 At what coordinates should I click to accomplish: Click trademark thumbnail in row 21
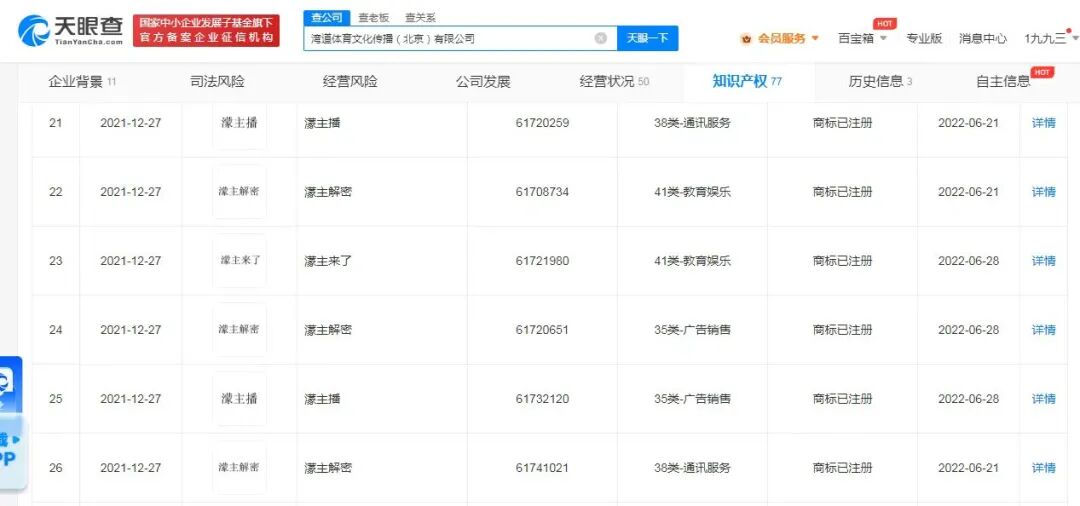[239, 125]
